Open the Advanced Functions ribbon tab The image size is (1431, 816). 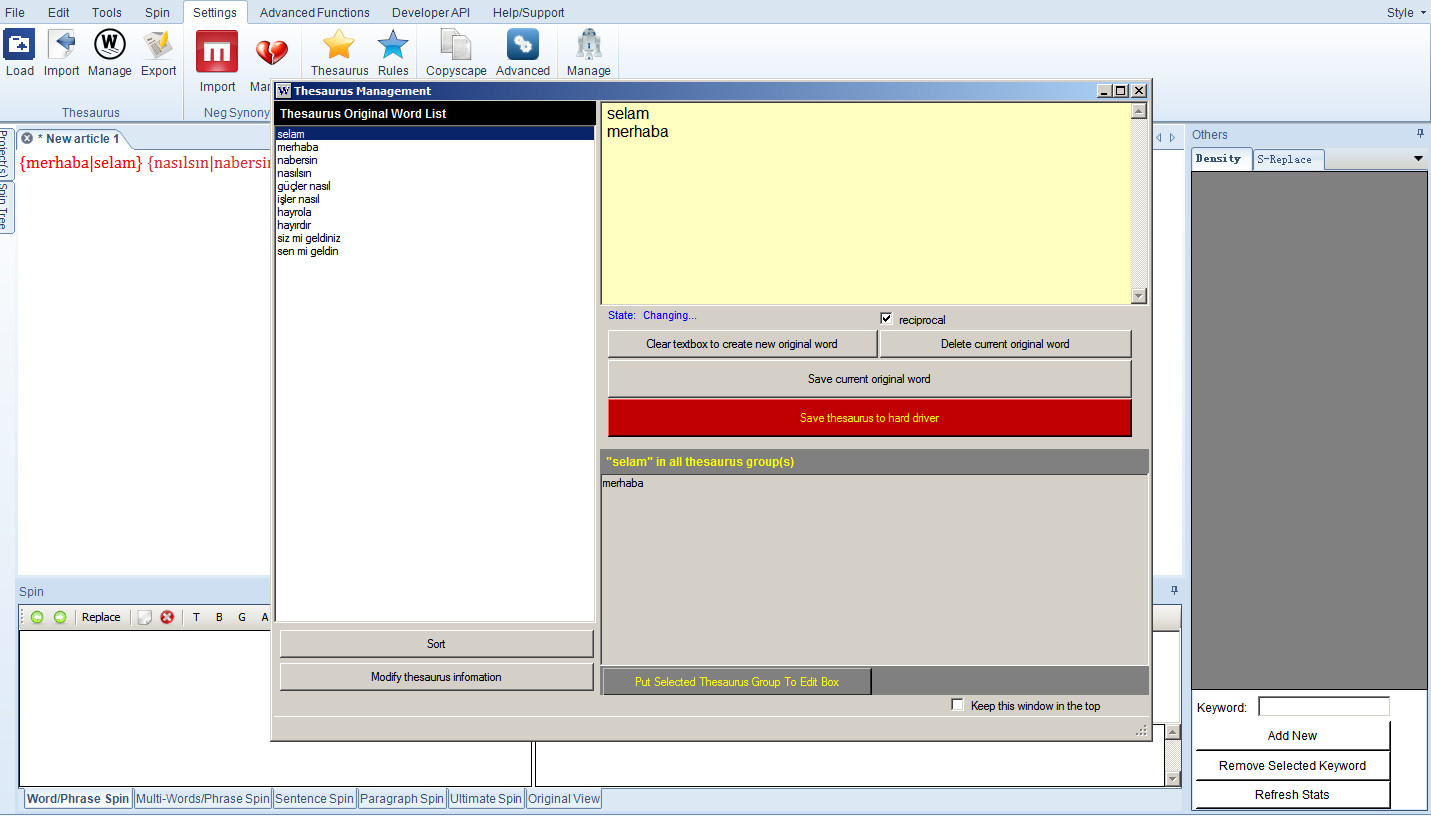click(x=314, y=13)
